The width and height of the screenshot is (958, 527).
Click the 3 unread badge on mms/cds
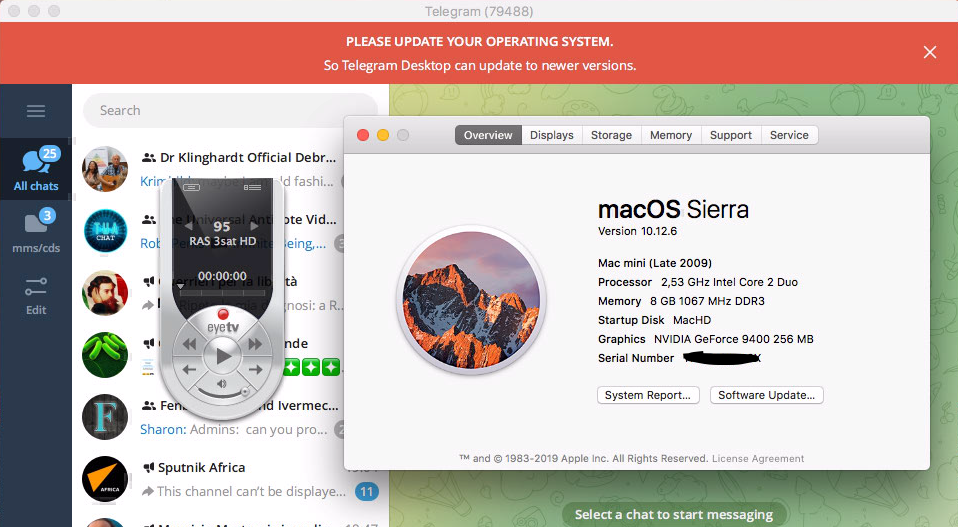[47, 216]
